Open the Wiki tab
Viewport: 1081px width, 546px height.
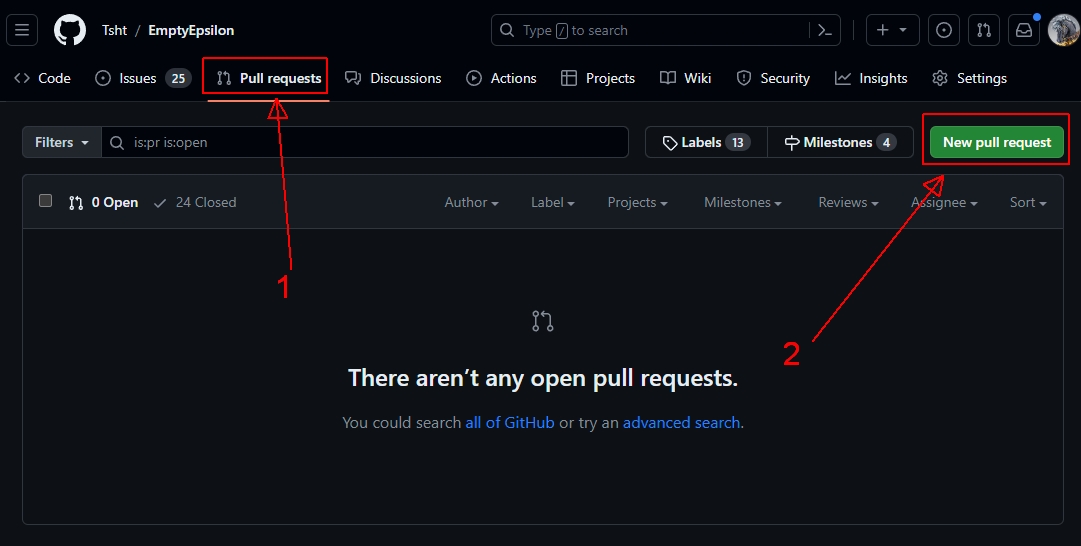685,79
